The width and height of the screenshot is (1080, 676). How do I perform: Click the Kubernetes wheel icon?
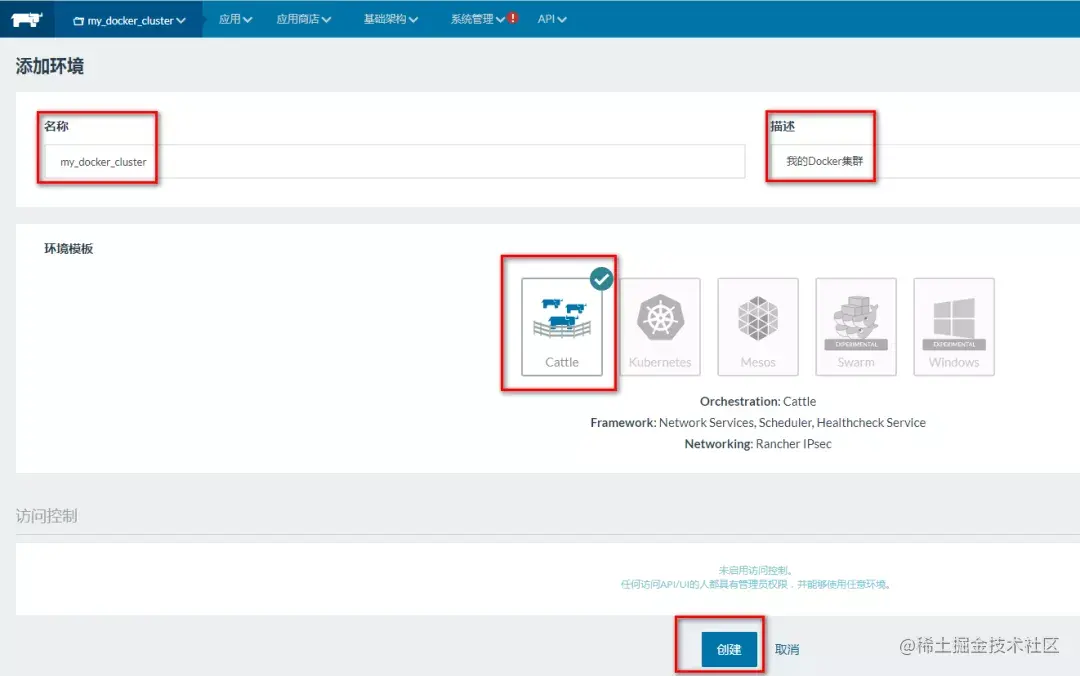(660, 318)
